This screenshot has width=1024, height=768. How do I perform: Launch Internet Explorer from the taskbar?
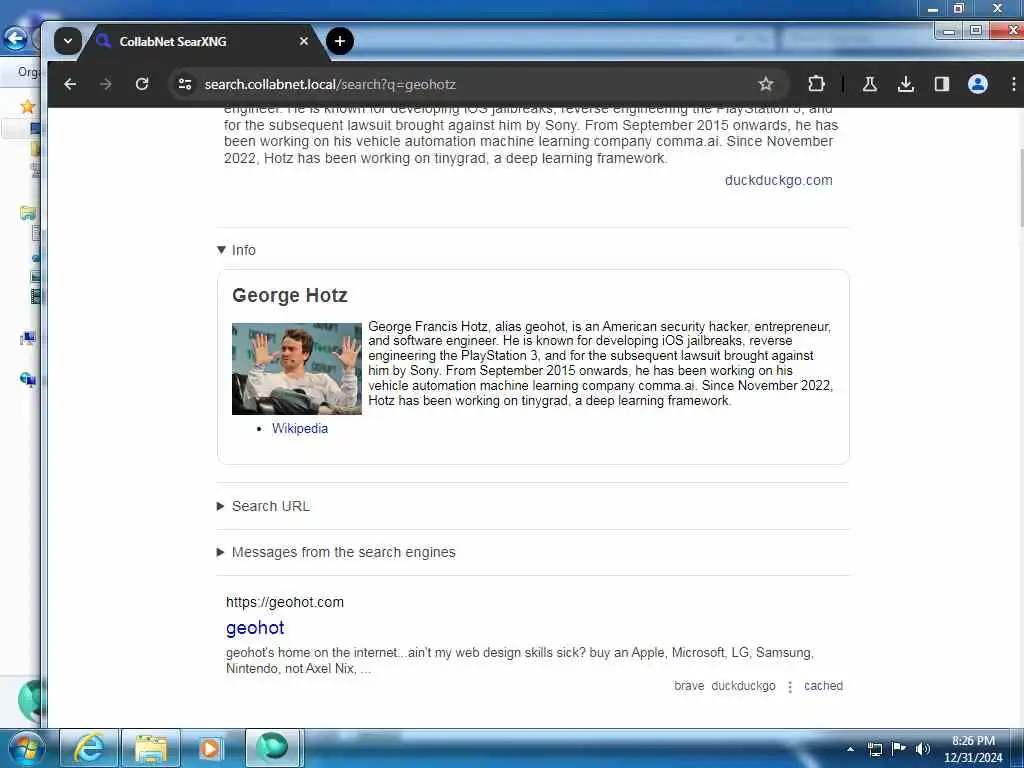89,748
